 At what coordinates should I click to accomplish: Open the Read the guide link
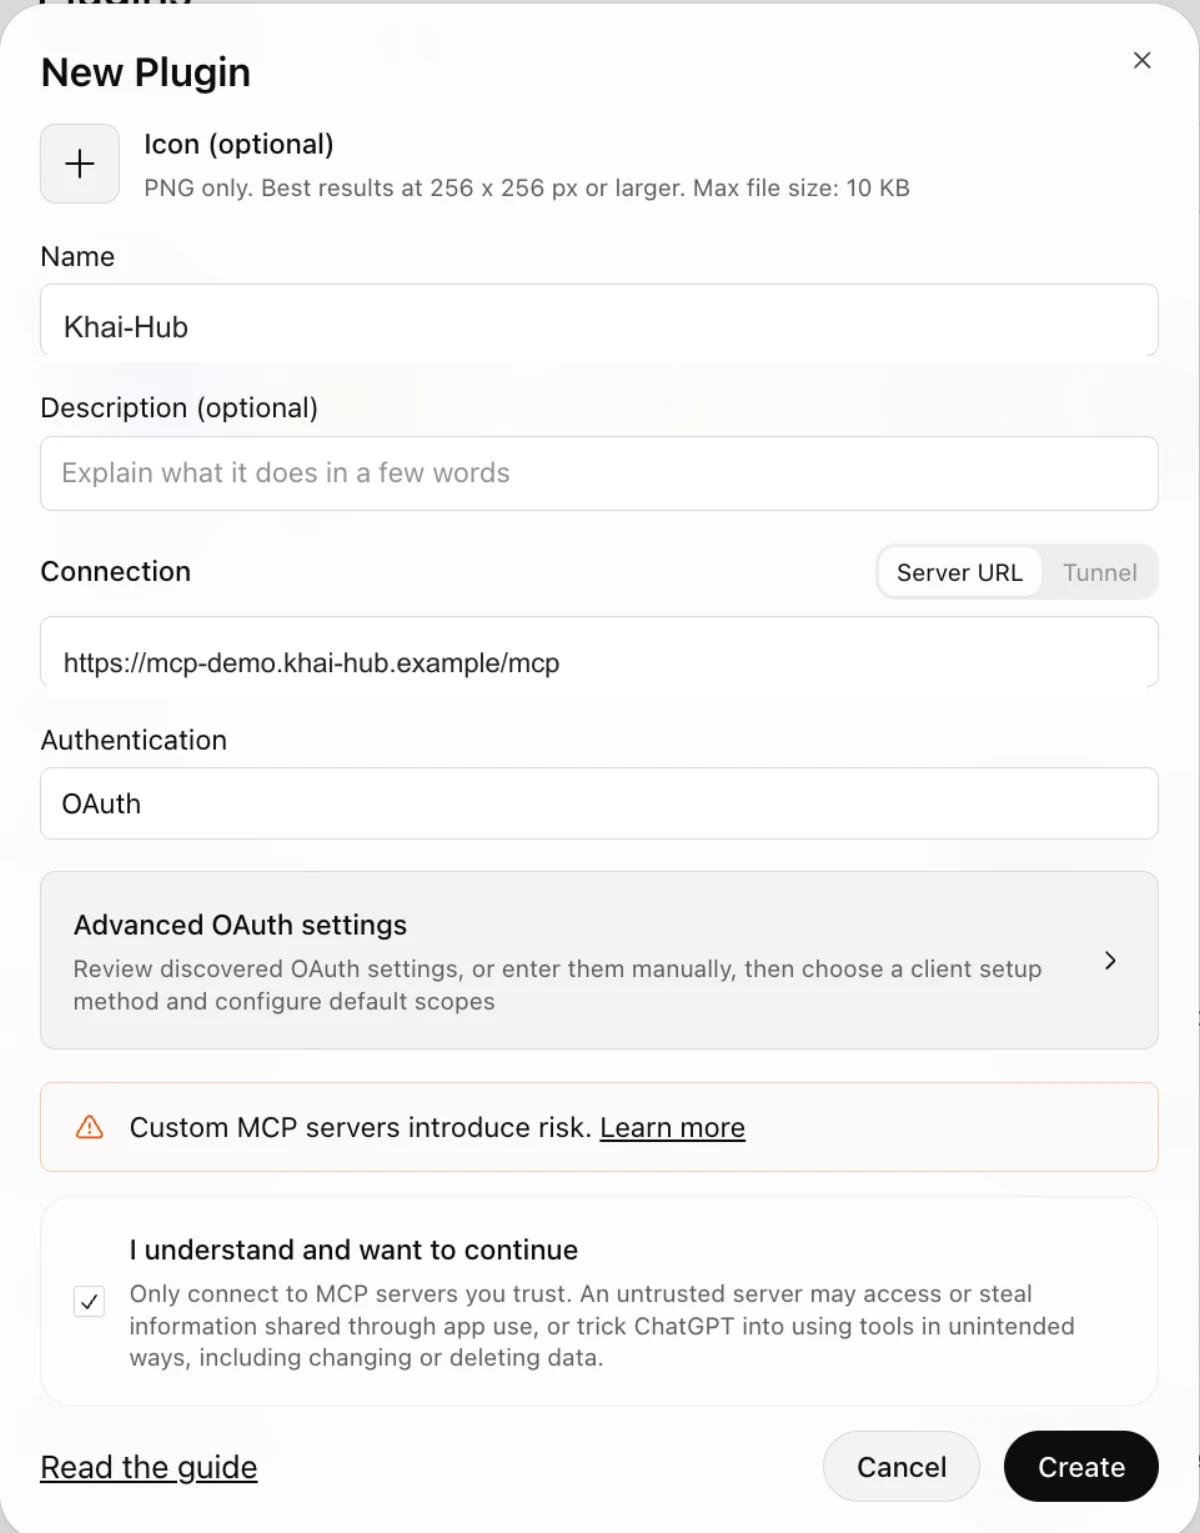[149, 1467]
